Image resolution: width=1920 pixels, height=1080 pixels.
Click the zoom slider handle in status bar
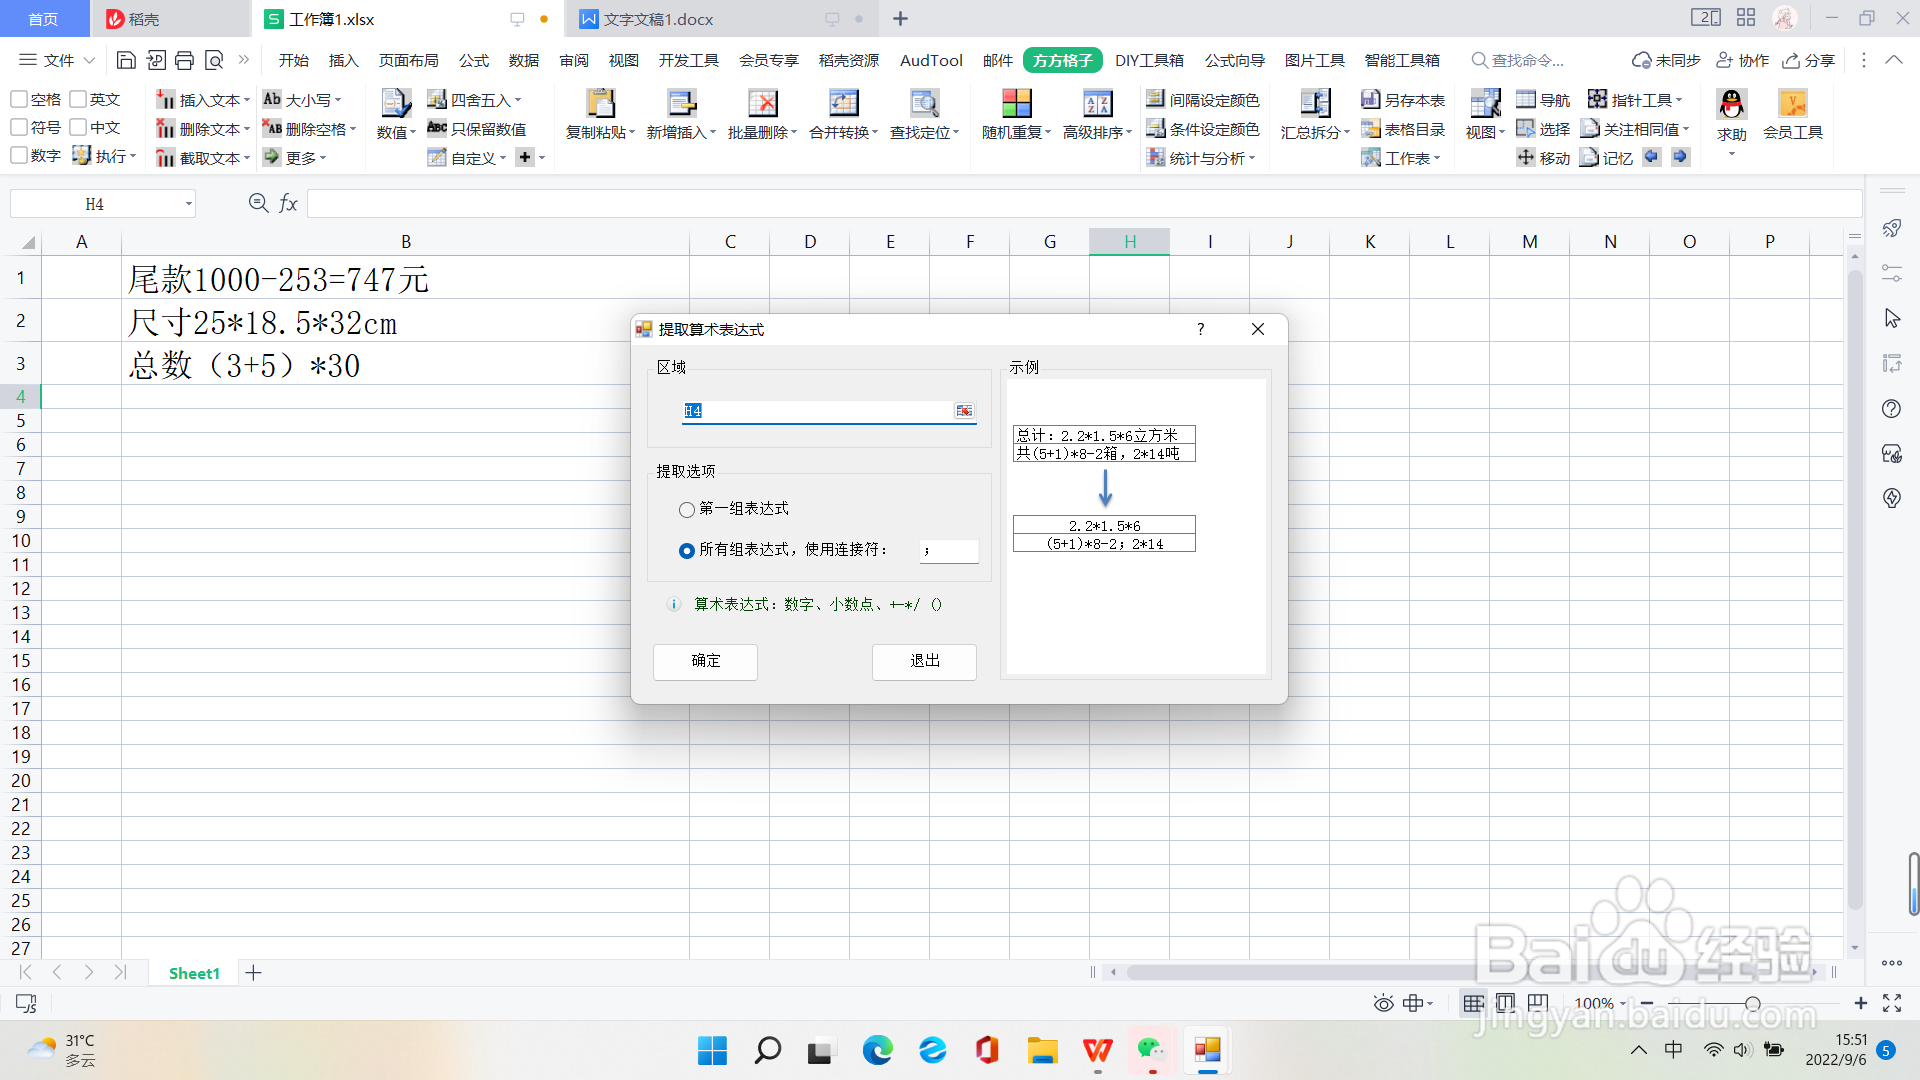tap(1752, 1003)
